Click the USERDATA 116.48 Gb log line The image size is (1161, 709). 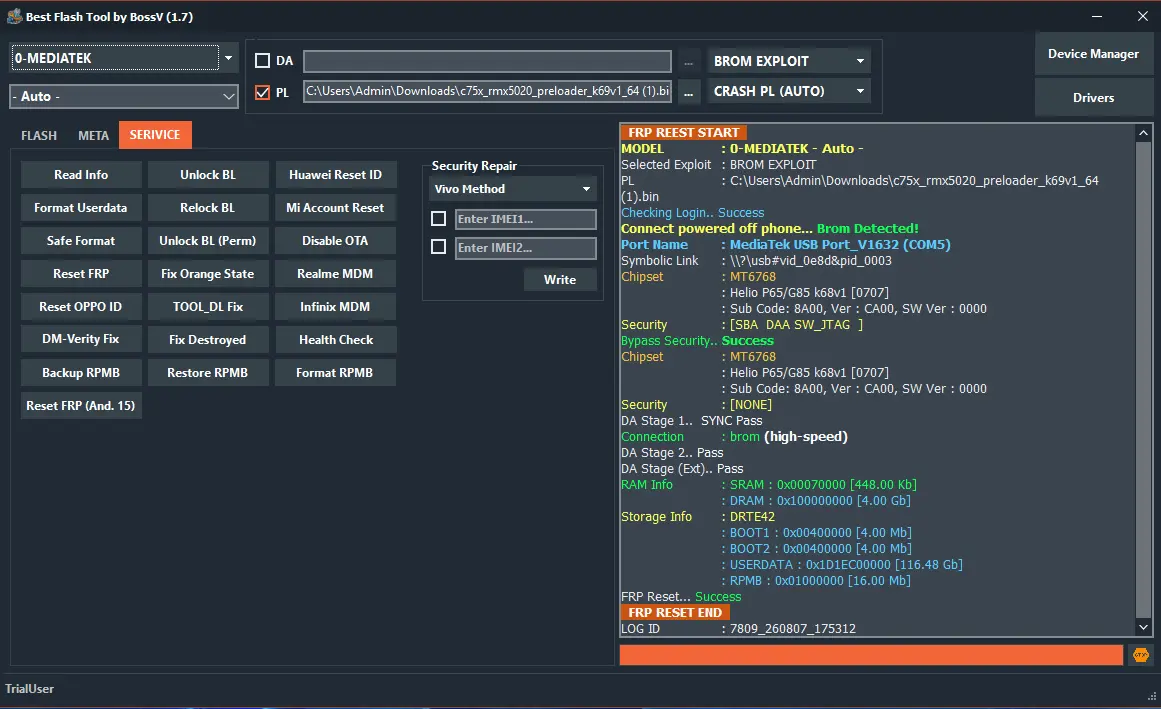point(842,565)
